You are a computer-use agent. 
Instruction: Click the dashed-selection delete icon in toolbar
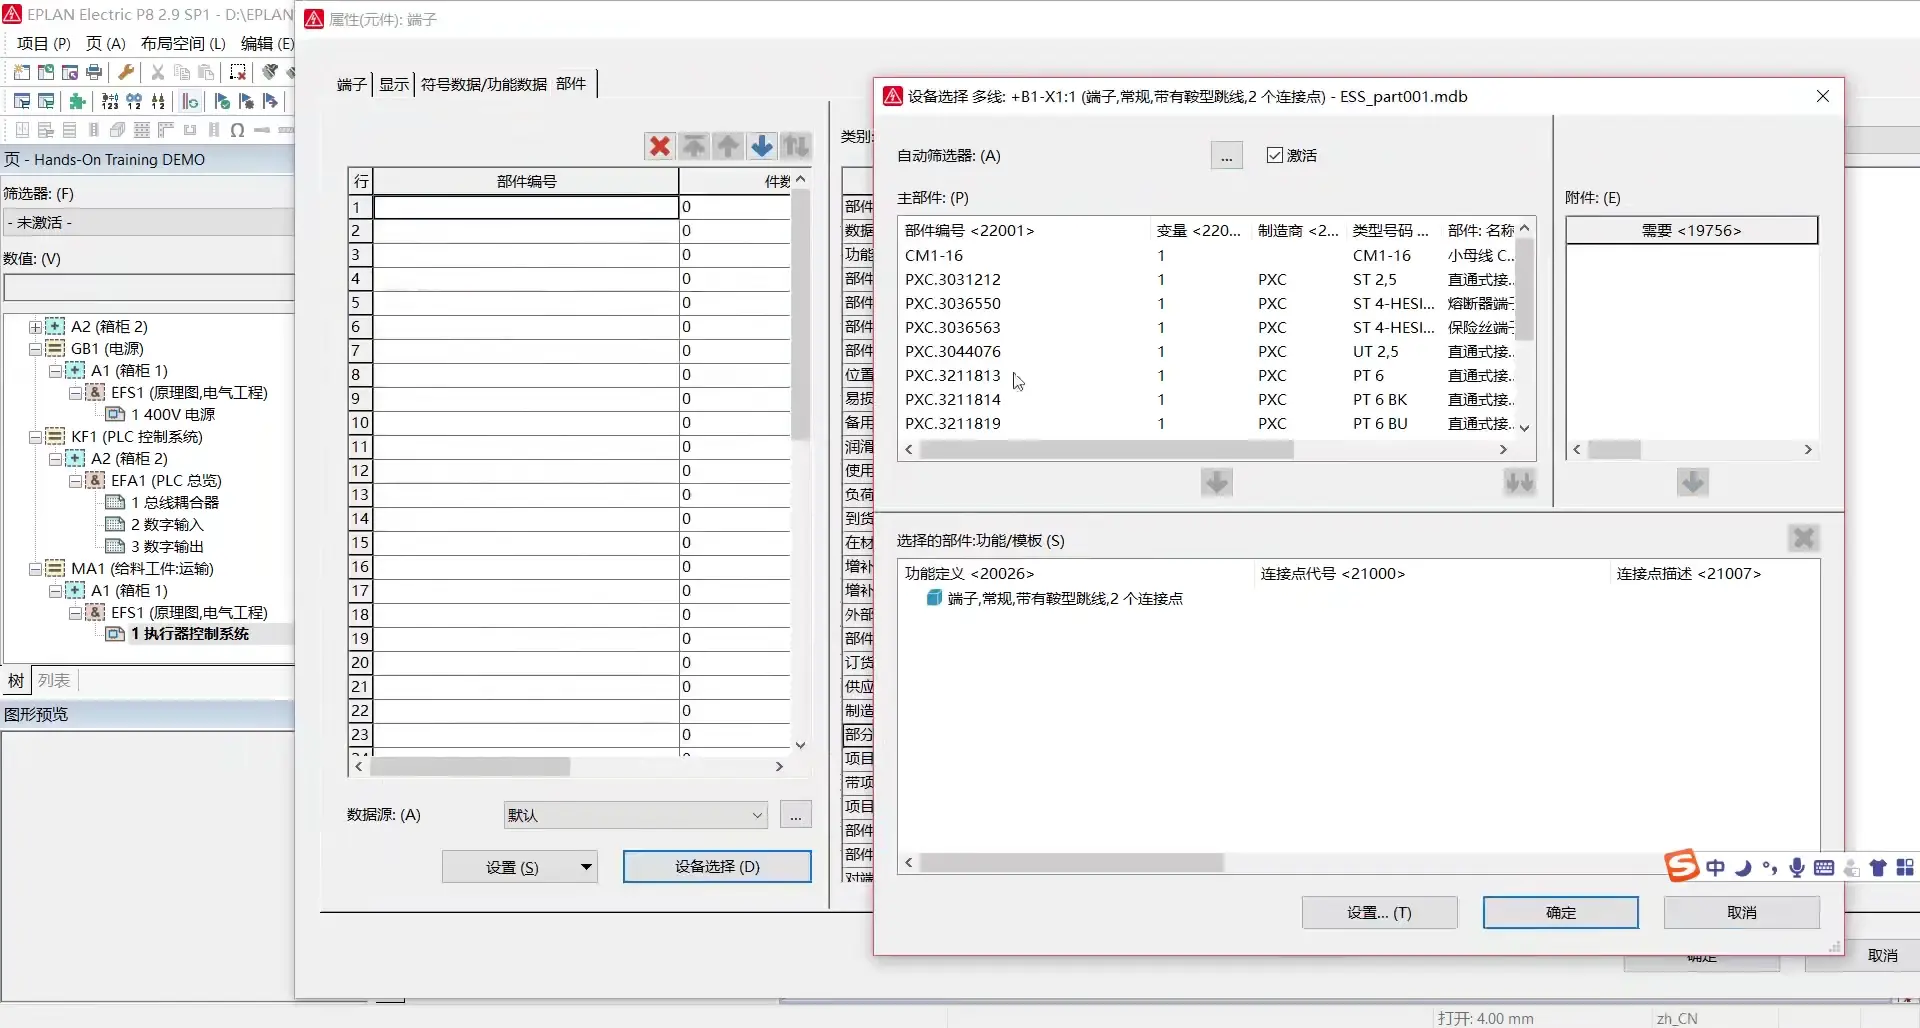click(x=238, y=72)
